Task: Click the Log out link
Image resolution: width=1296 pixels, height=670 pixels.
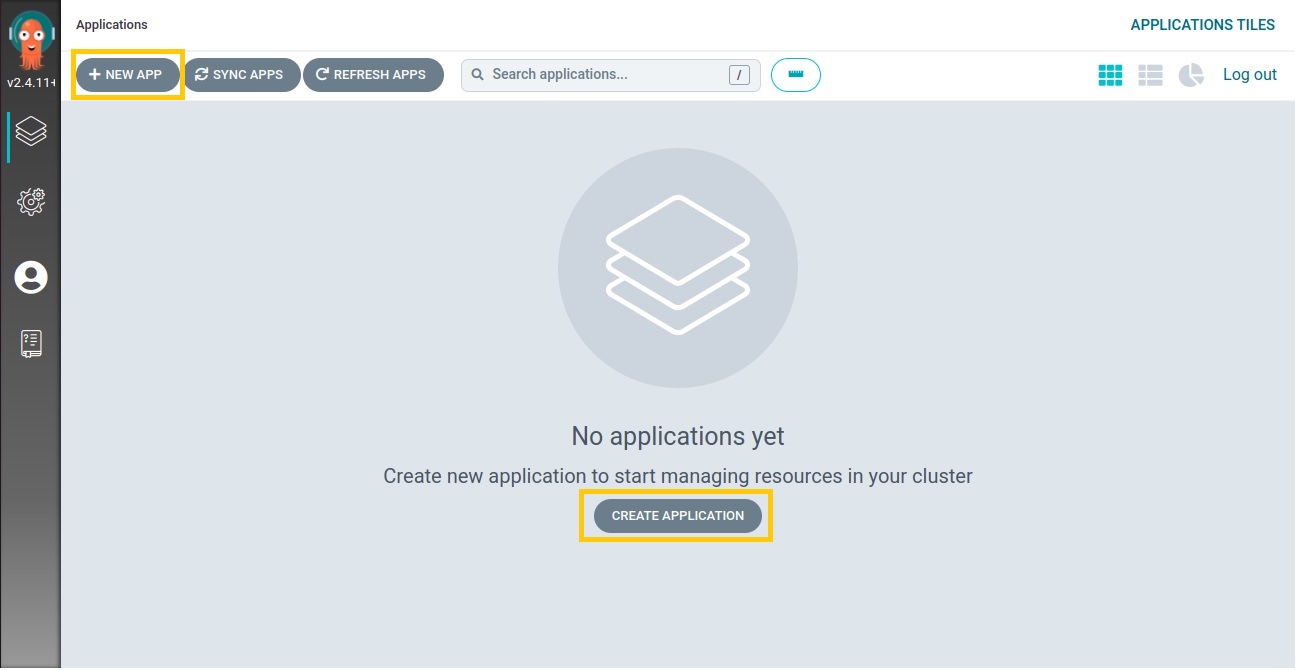Action: pyautogui.click(x=1249, y=75)
